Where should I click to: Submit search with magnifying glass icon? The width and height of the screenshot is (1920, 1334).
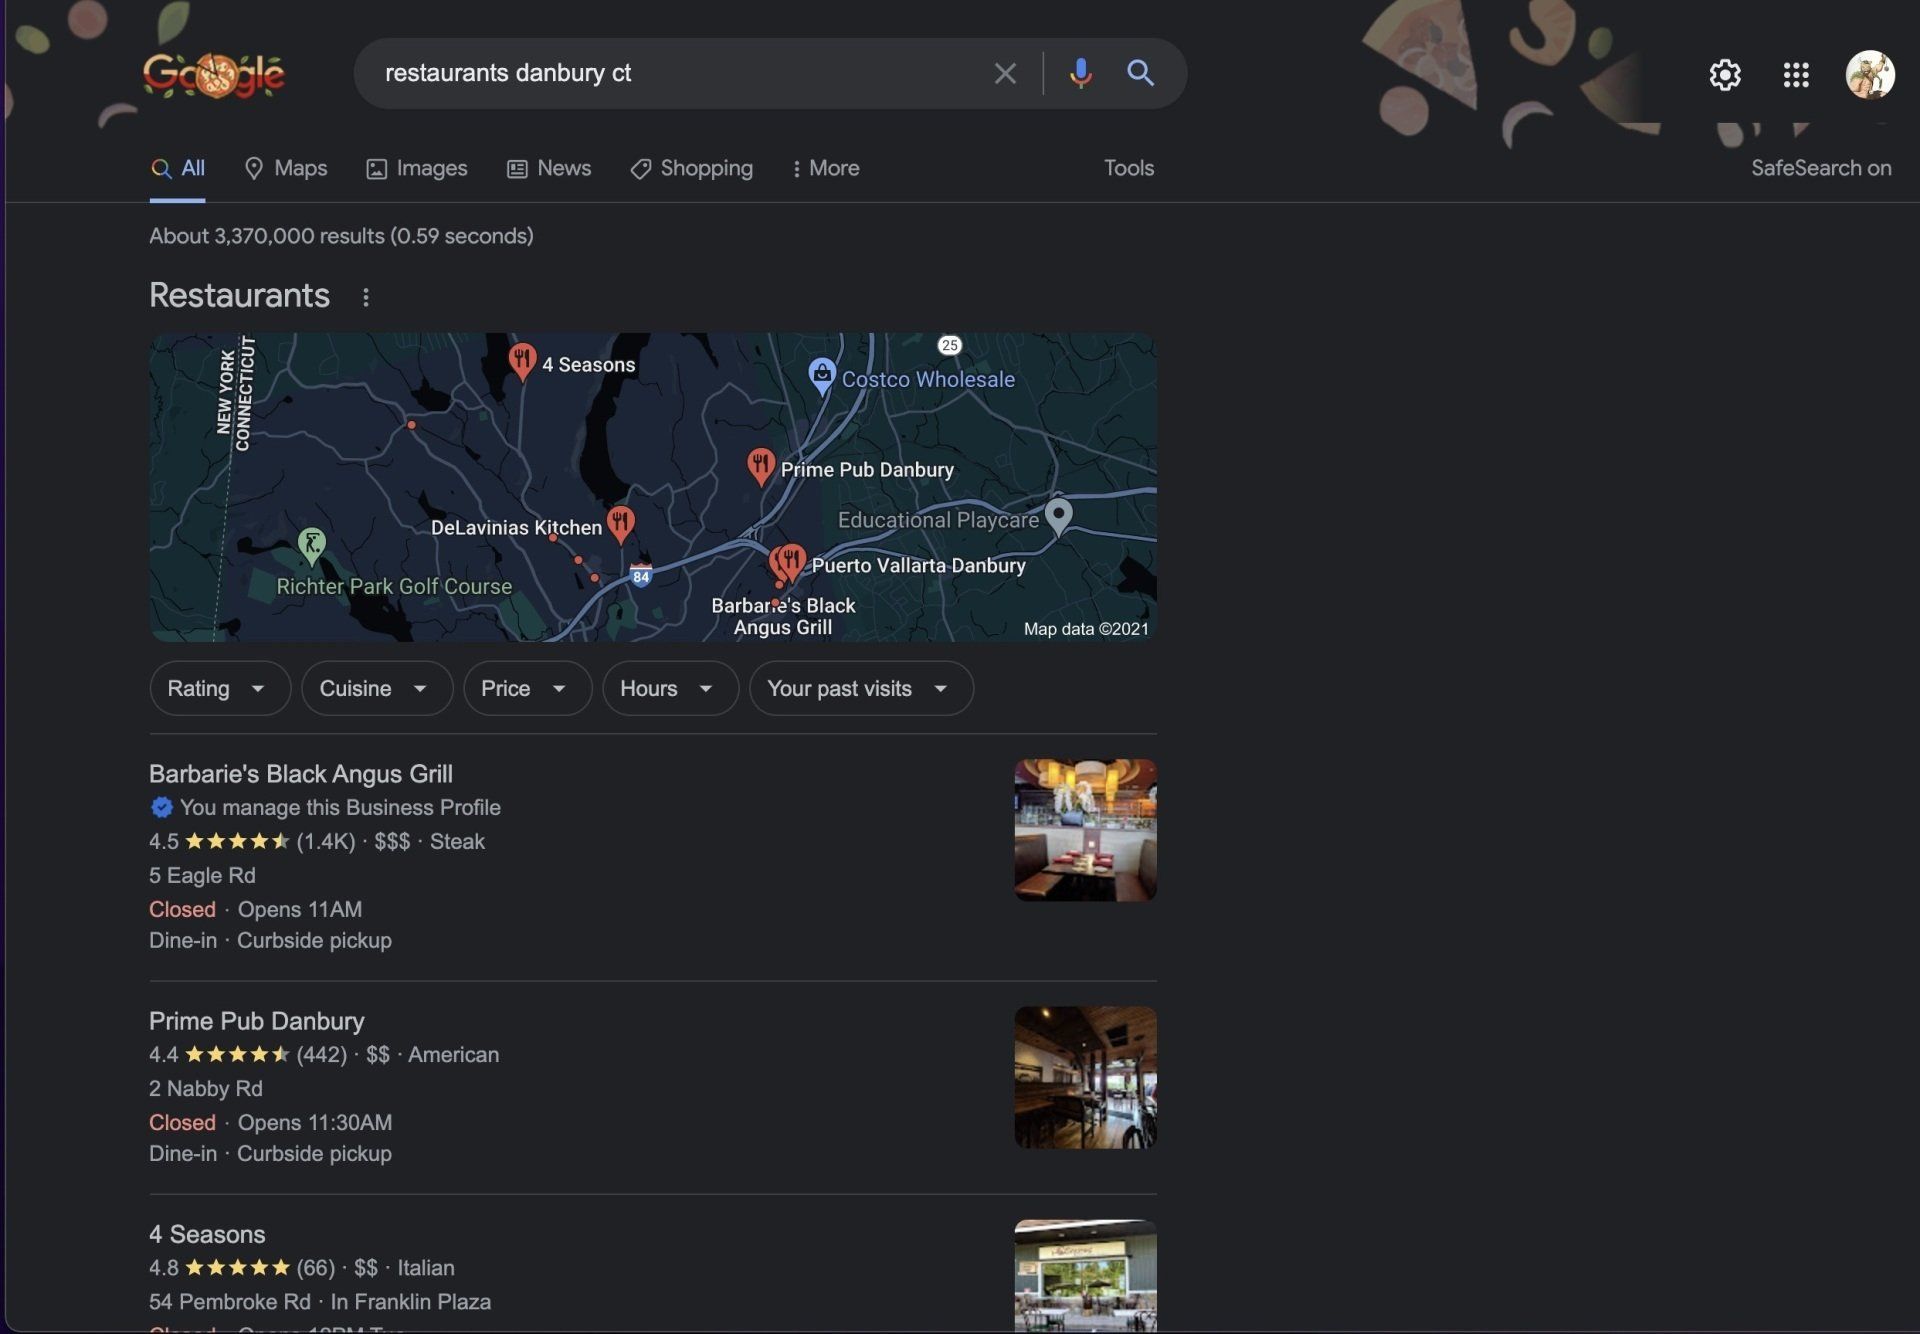pos(1141,73)
